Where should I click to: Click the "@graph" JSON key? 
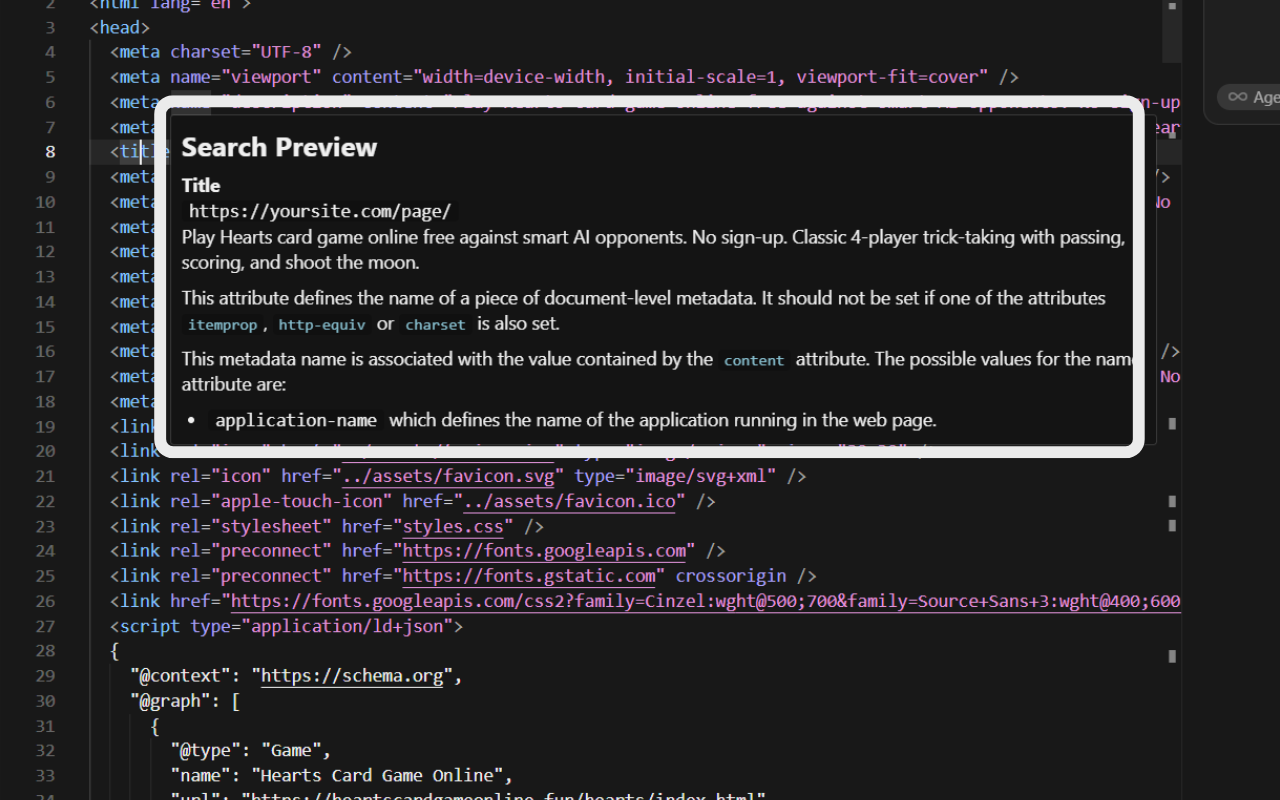pos(171,701)
